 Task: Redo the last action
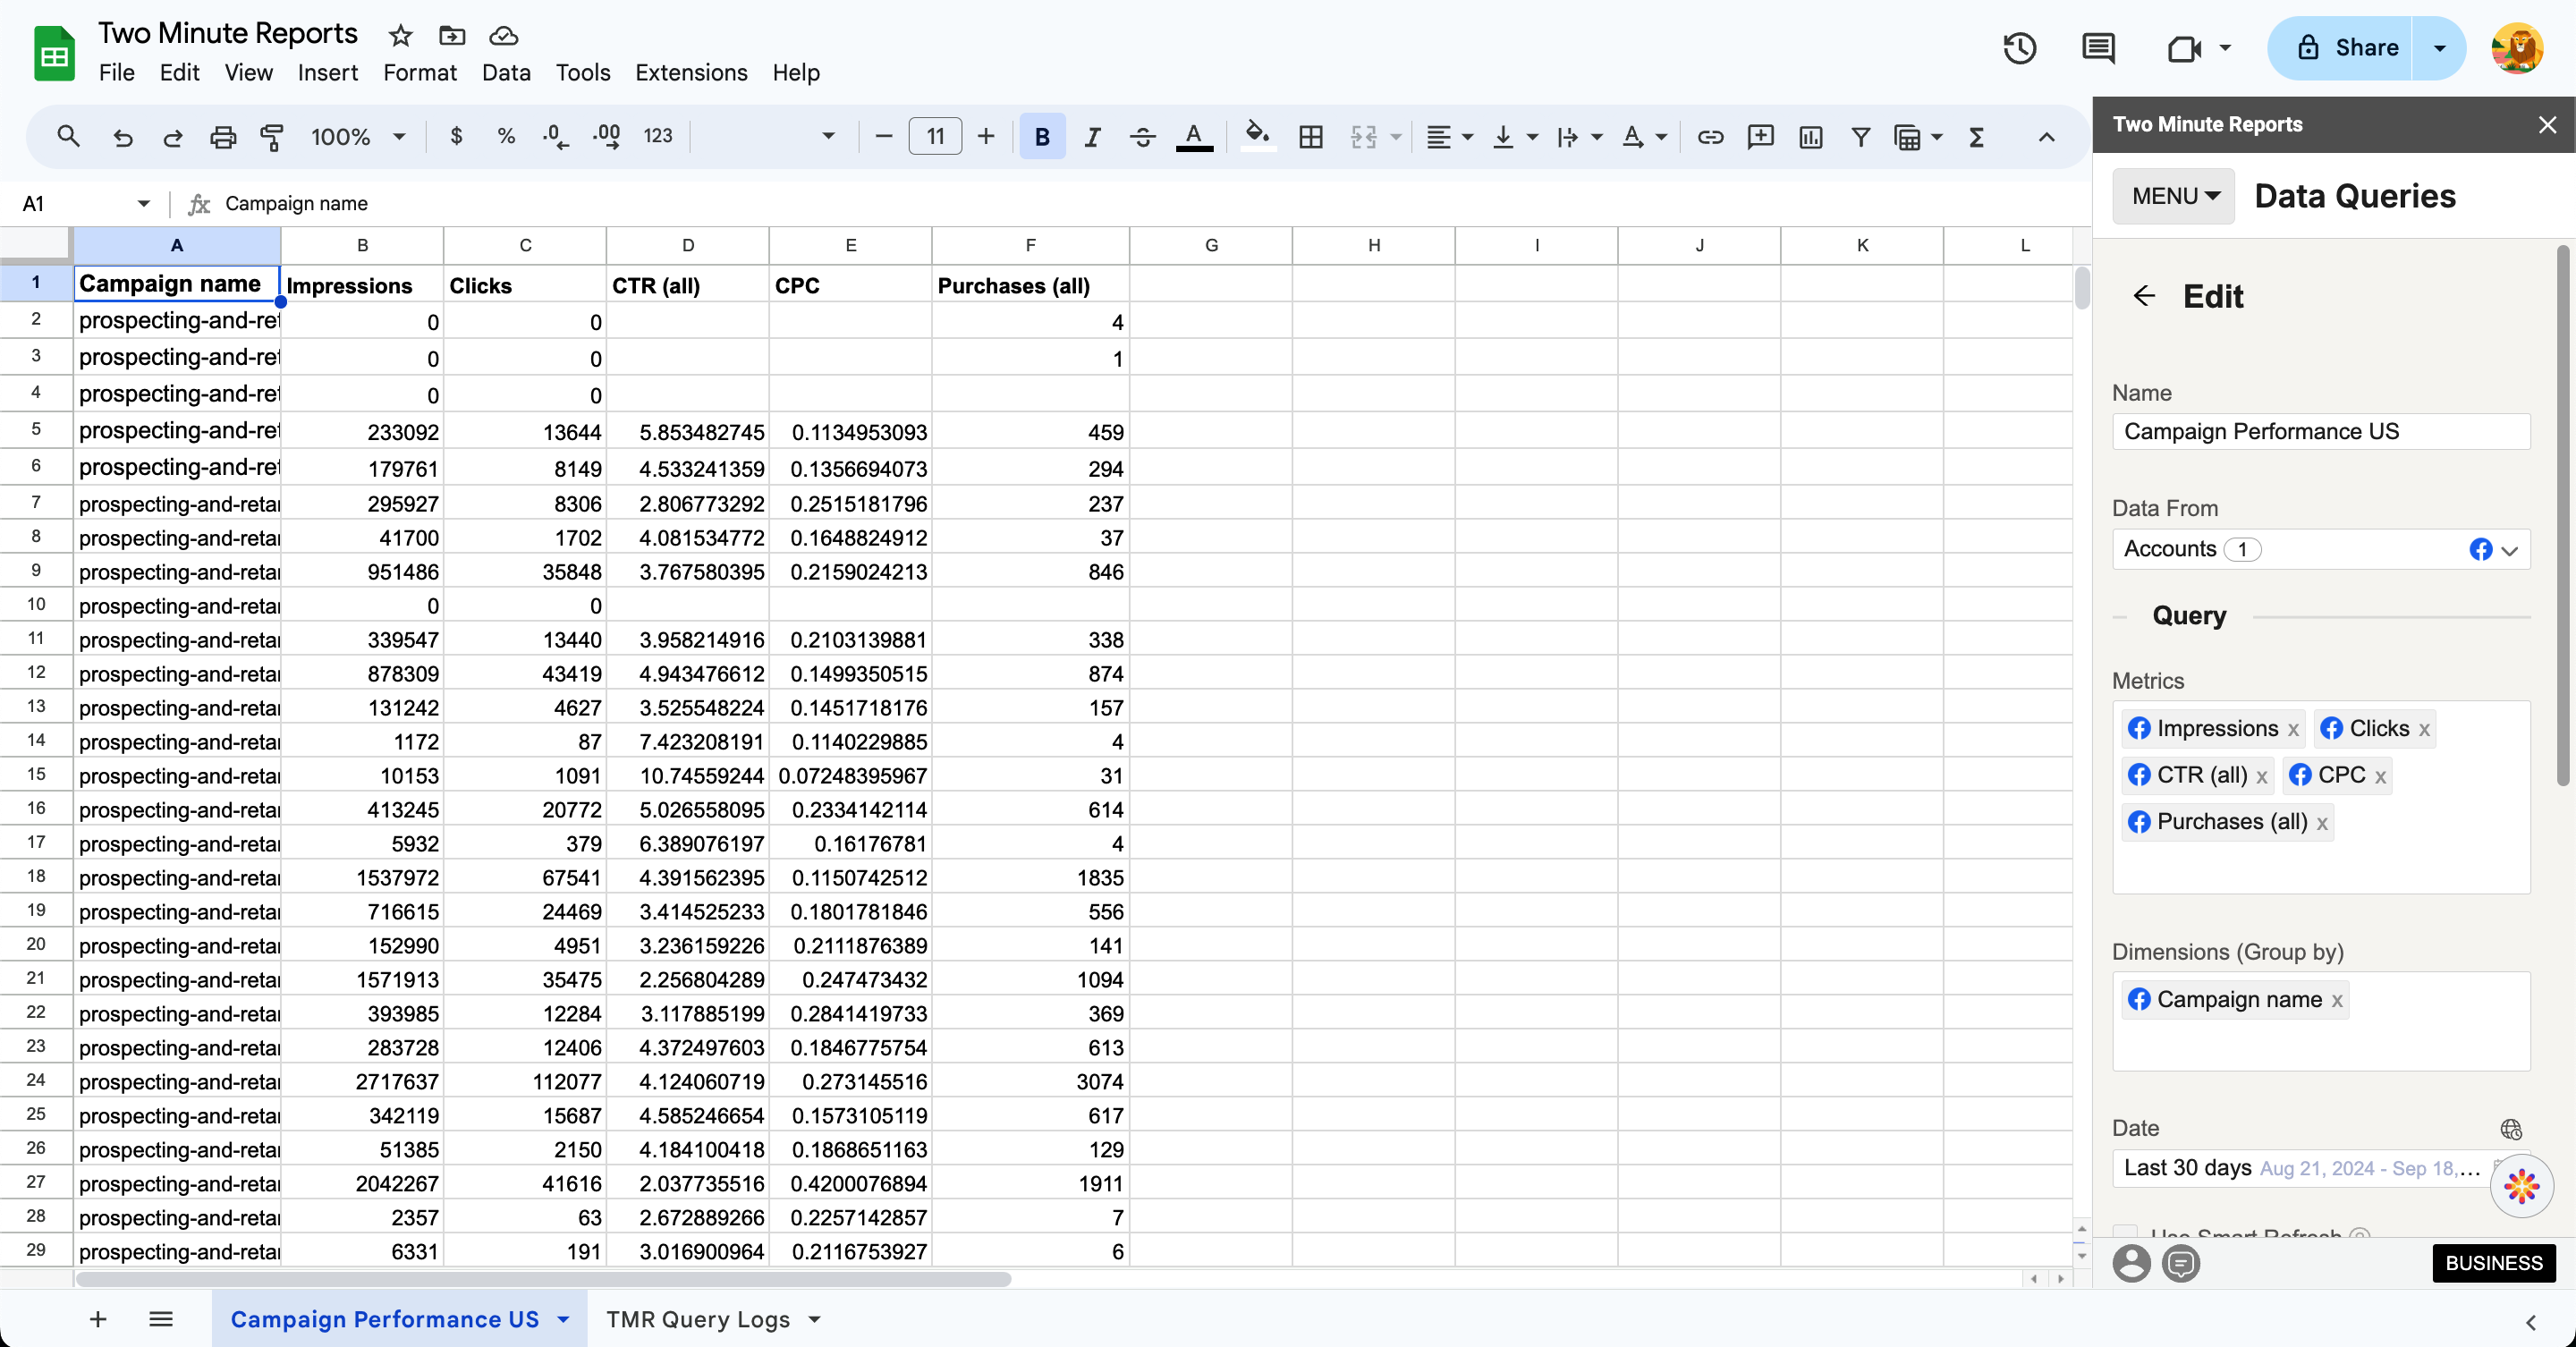click(173, 137)
